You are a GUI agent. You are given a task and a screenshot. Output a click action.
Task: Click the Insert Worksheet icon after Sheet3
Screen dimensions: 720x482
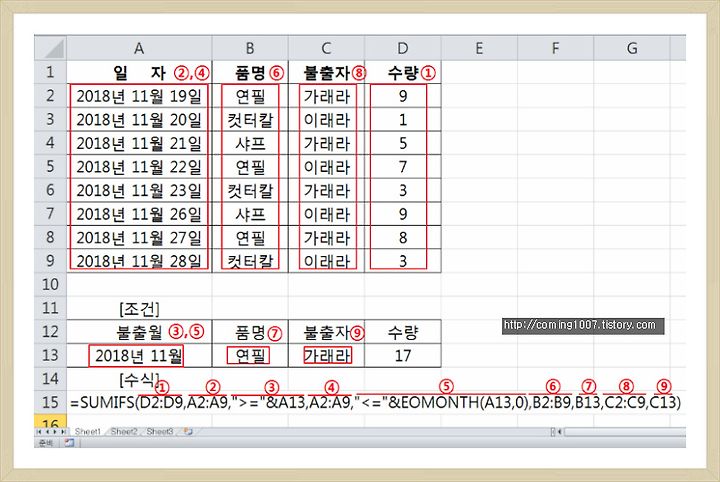188,432
